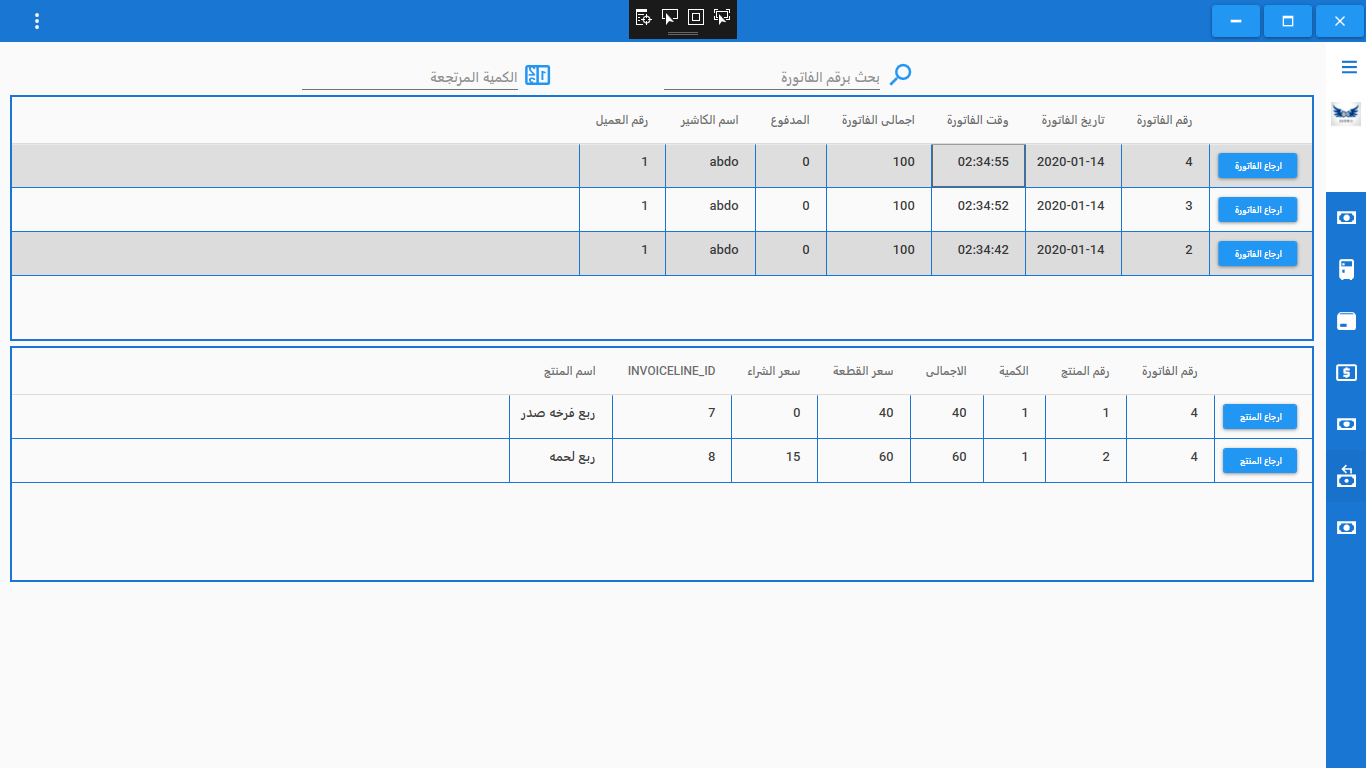Select total 100 in invoice 4 row

pos(879,165)
